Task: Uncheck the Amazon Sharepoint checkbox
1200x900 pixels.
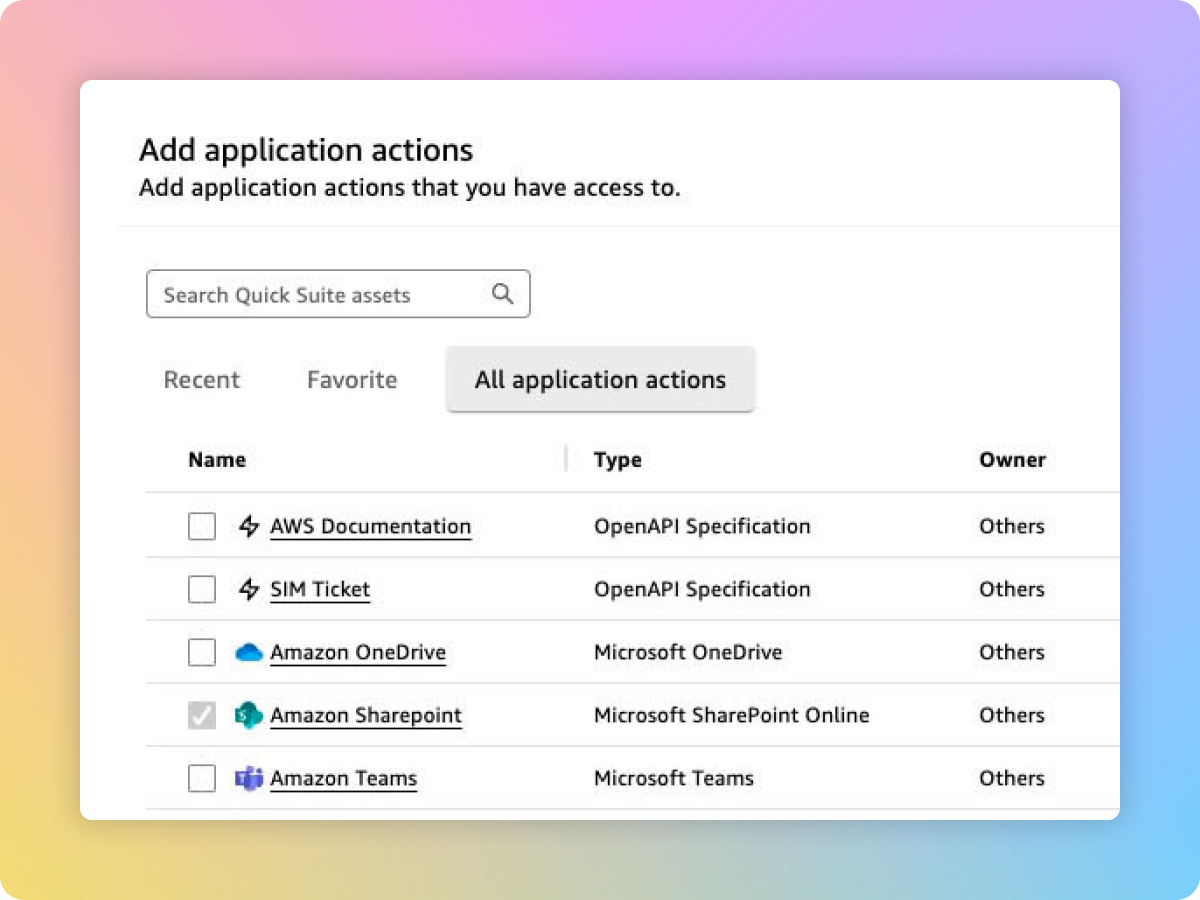Action: [x=202, y=715]
